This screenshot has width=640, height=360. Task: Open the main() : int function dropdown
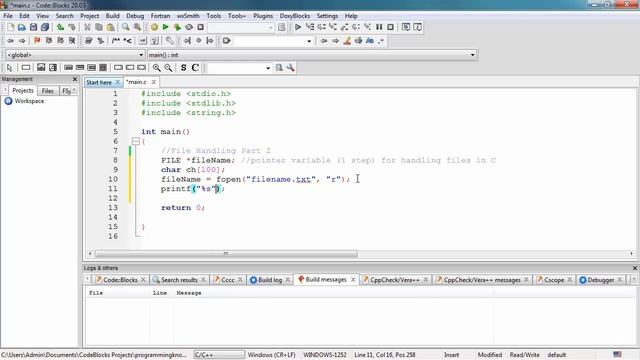tap(312, 55)
